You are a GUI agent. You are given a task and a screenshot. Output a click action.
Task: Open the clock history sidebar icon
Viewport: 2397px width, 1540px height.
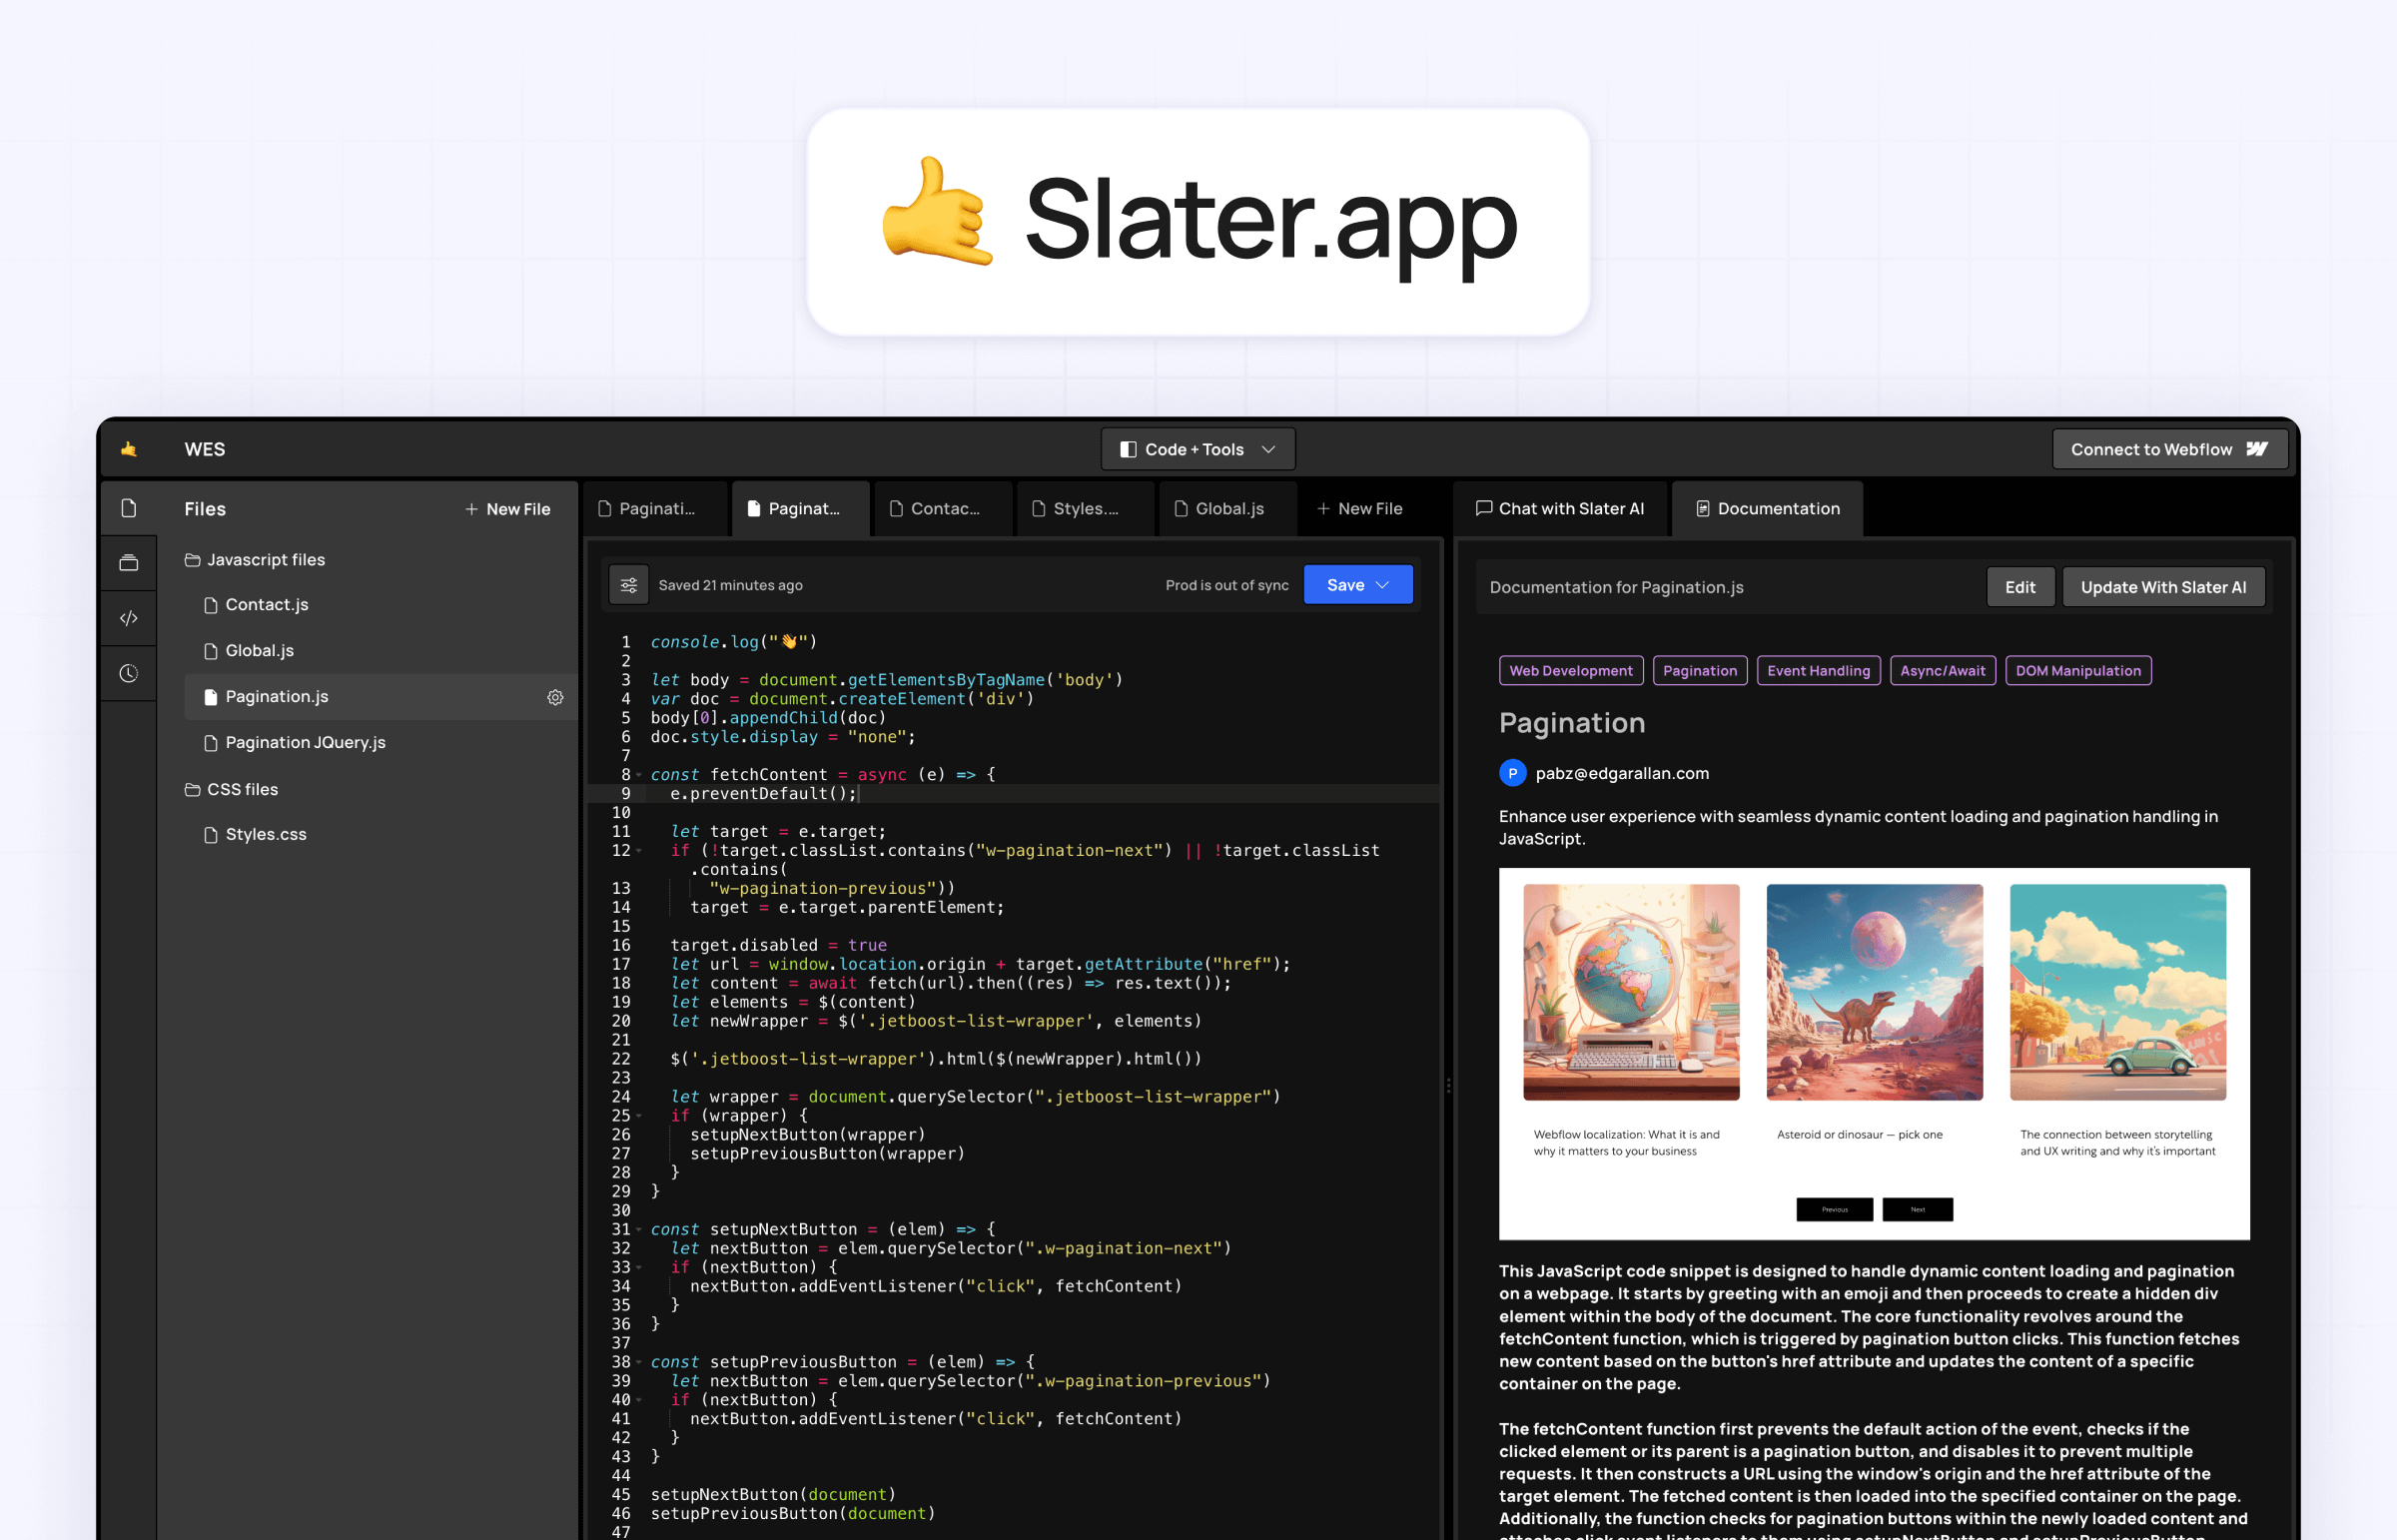click(x=129, y=673)
